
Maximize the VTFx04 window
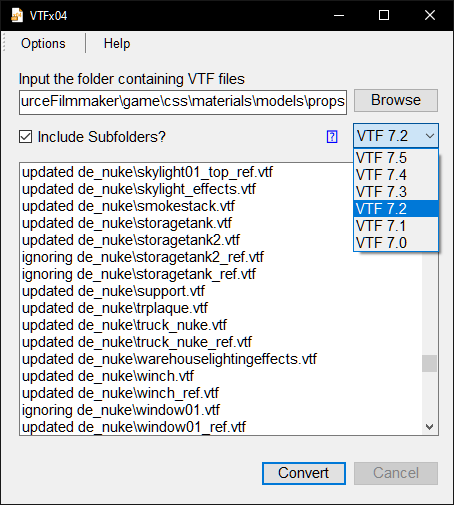click(x=384, y=15)
